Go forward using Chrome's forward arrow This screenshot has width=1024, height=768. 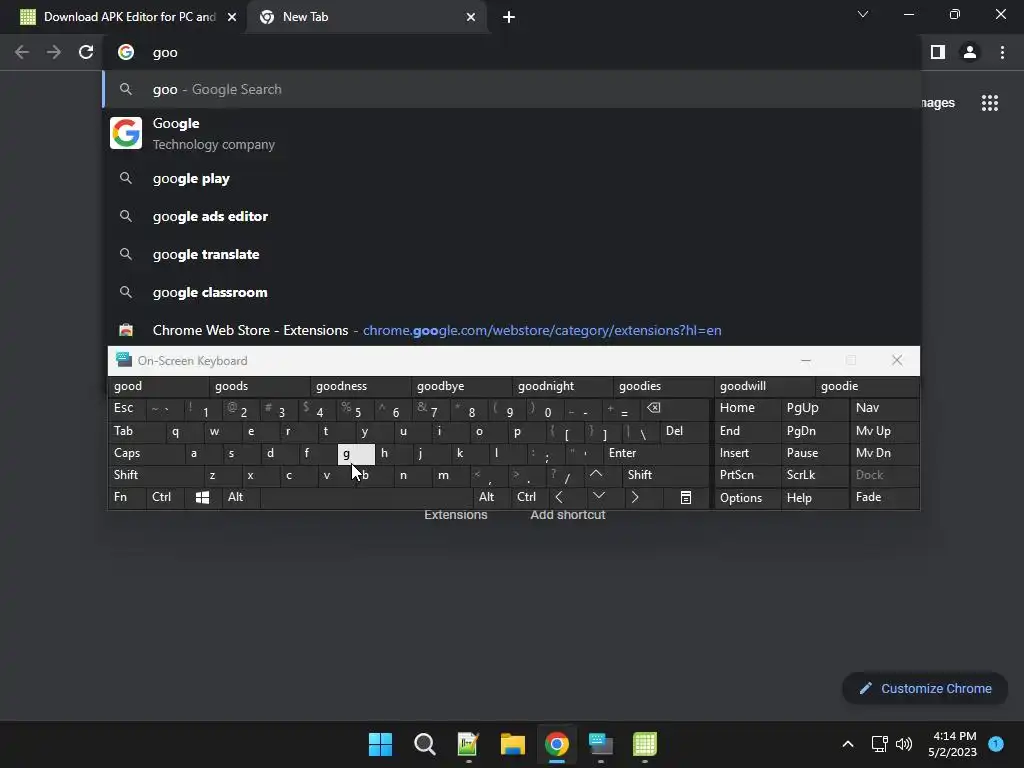[x=54, y=52]
